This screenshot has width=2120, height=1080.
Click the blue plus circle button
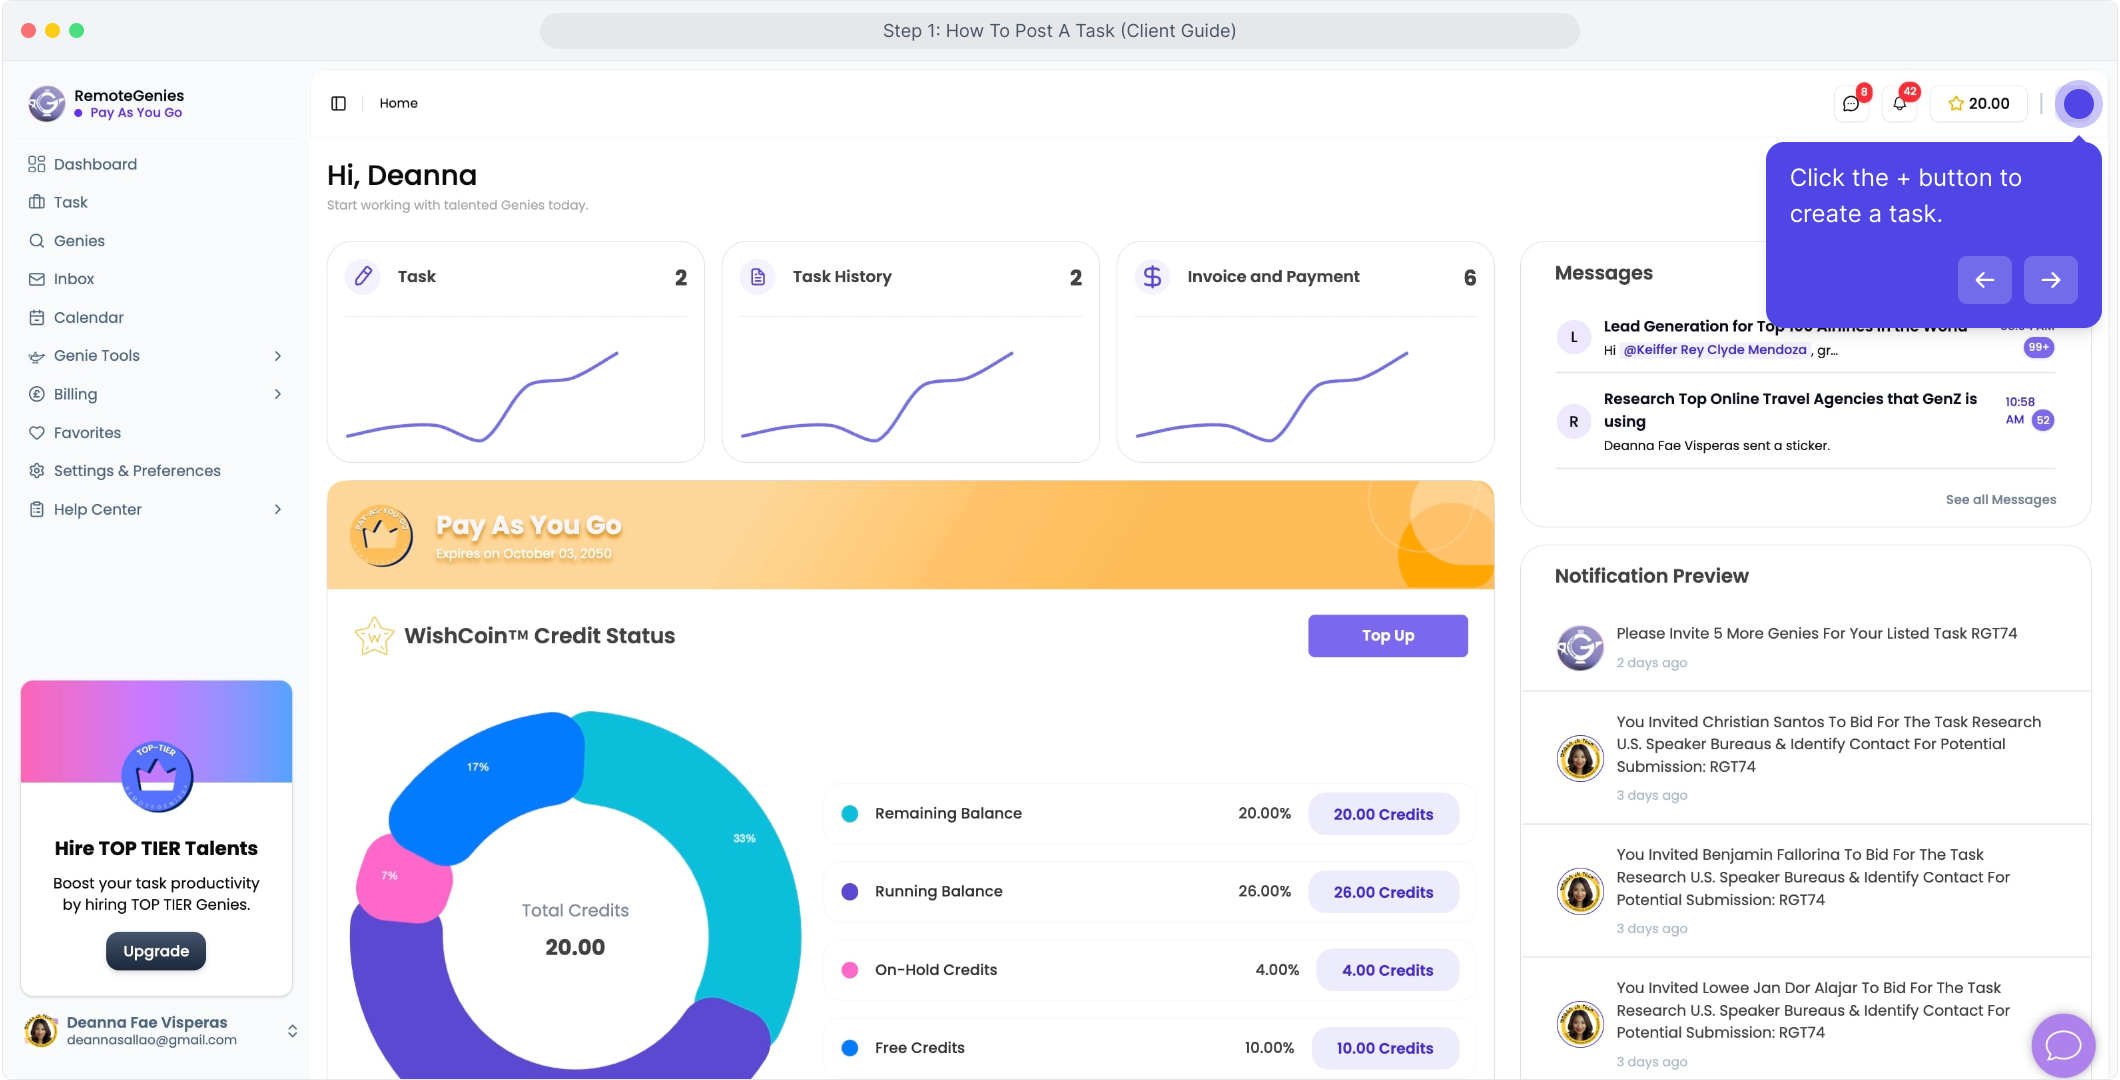(2078, 104)
